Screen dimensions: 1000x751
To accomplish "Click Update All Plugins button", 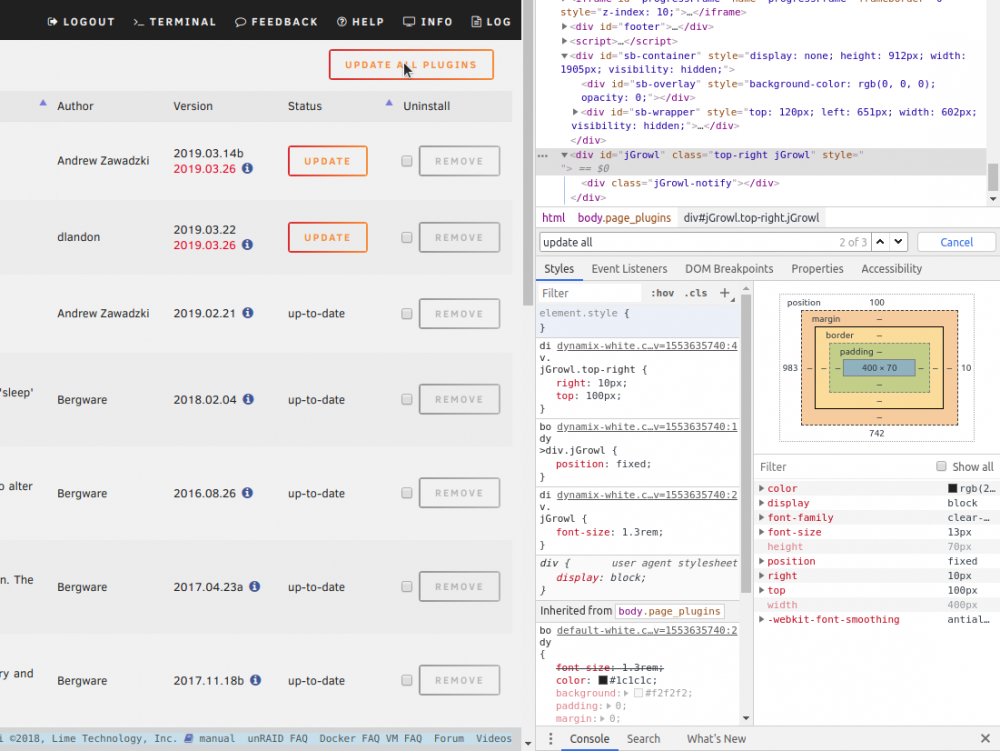I will pyautogui.click(x=411, y=64).
